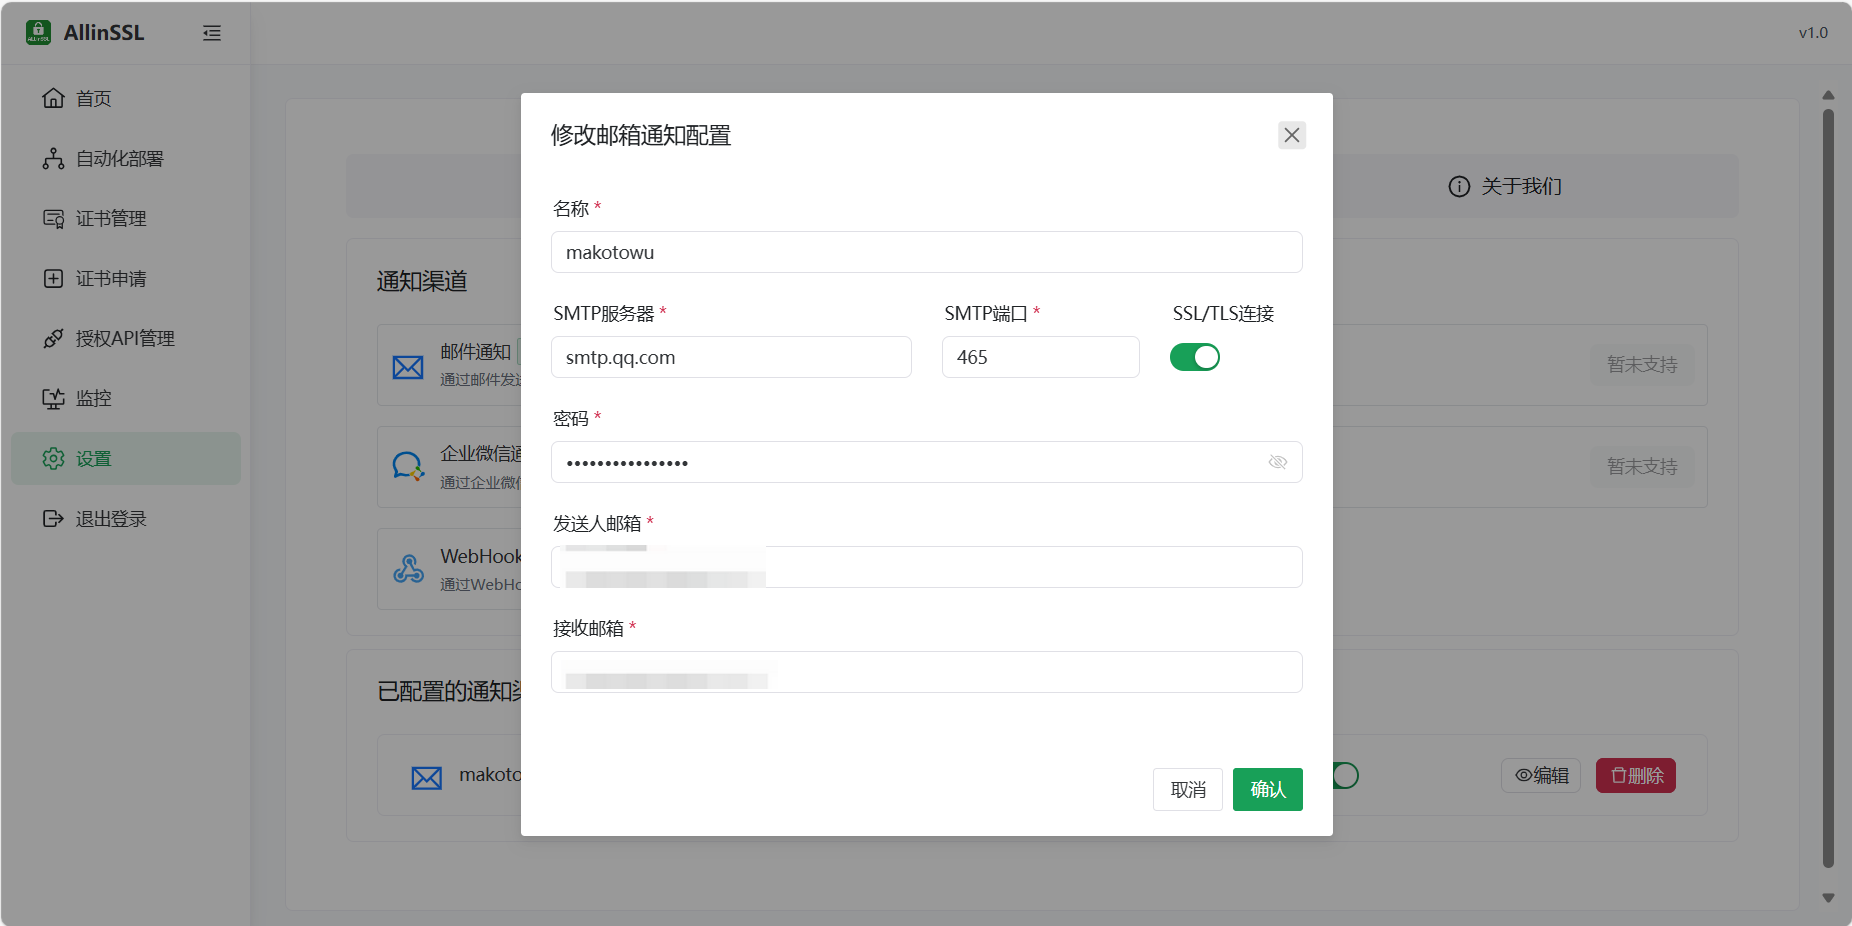Click the 证书申请 plus icon
1852x926 pixels.
55,278
